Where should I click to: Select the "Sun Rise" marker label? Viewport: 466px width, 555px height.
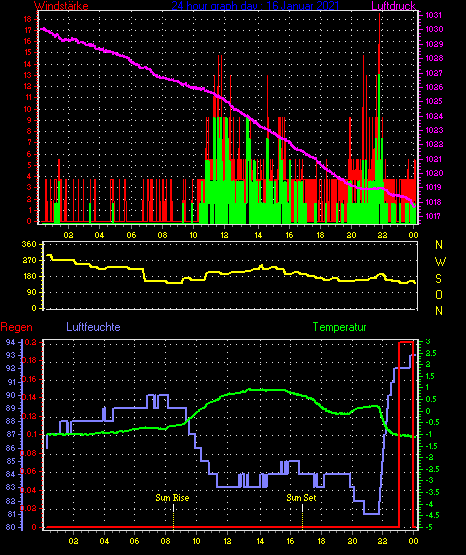[172, 498]
